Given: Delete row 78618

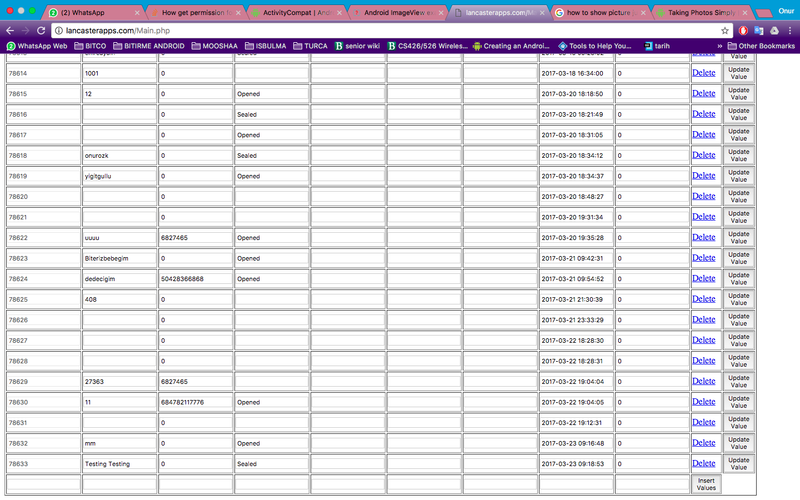Looking at the screenshot, I should coord(704,155).
